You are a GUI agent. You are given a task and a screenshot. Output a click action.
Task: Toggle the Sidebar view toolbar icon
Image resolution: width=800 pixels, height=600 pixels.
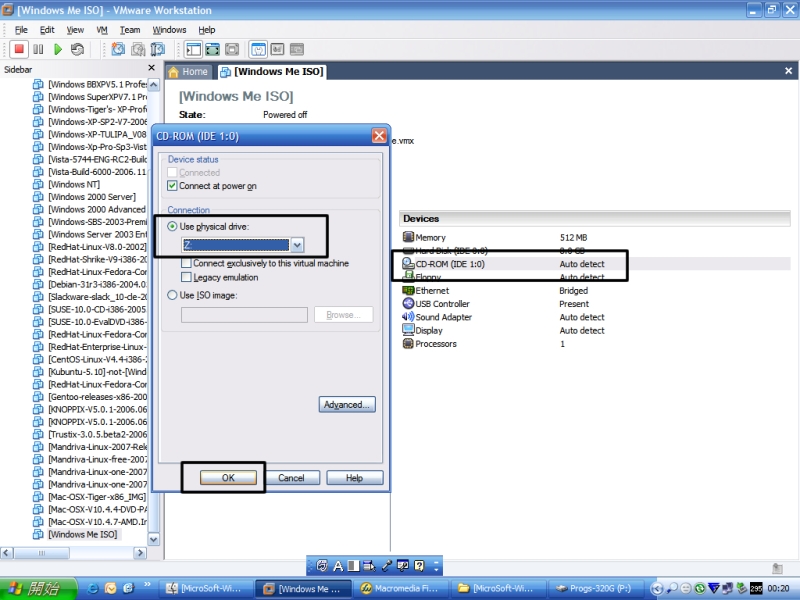point(193,49)
